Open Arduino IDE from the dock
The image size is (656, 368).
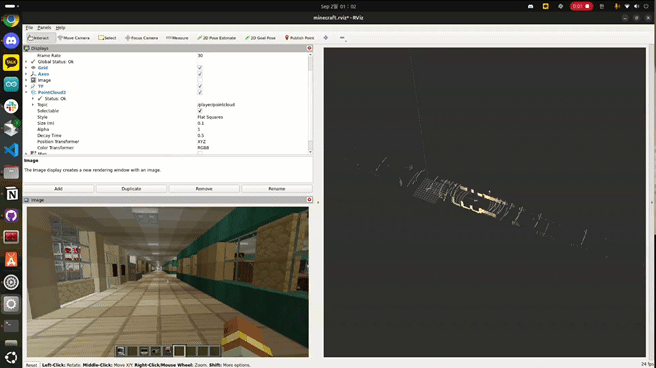[x=11, y=84]
